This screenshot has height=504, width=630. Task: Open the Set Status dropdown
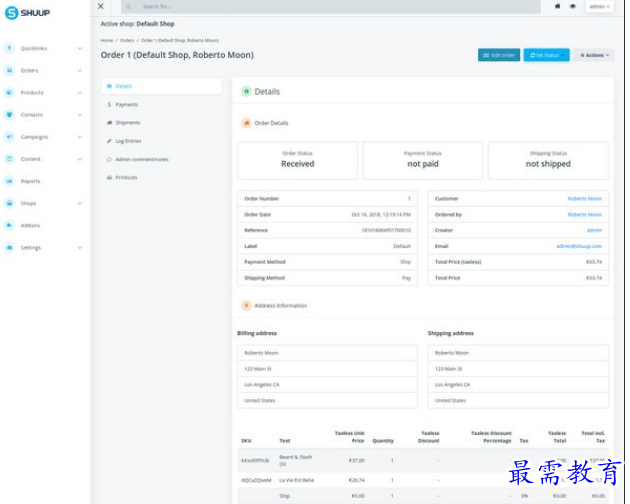(546, 55)
